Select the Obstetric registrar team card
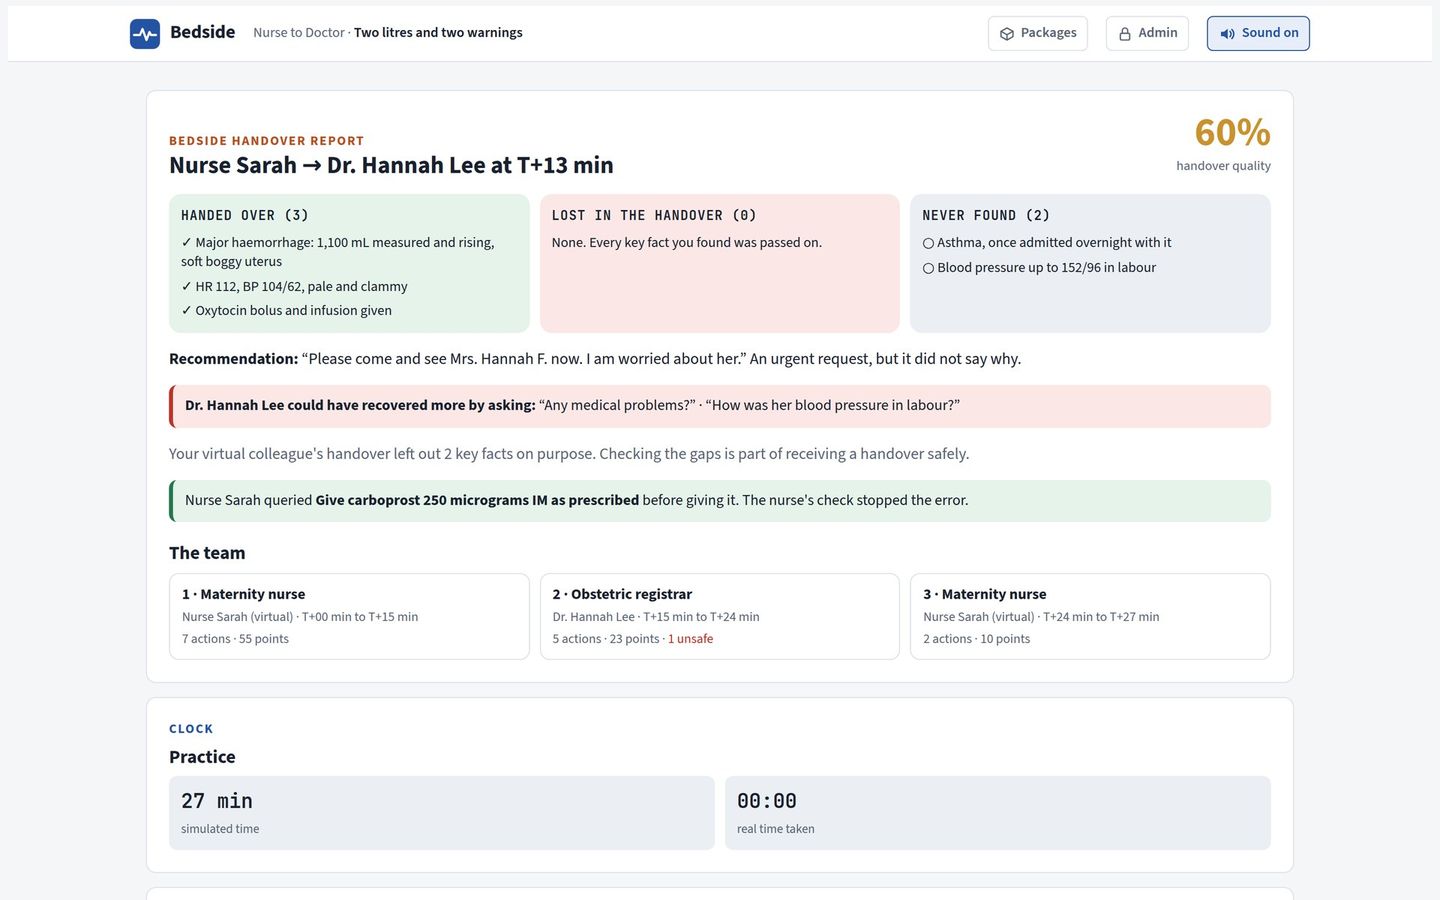This screenshot has height=900, width=1440. click(x=720, y=616)
